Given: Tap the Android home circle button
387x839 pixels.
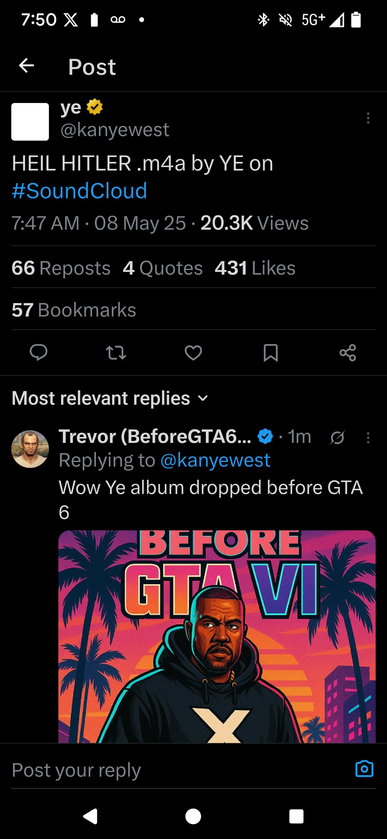Looking at the screenshot, I should pos(193,816).
